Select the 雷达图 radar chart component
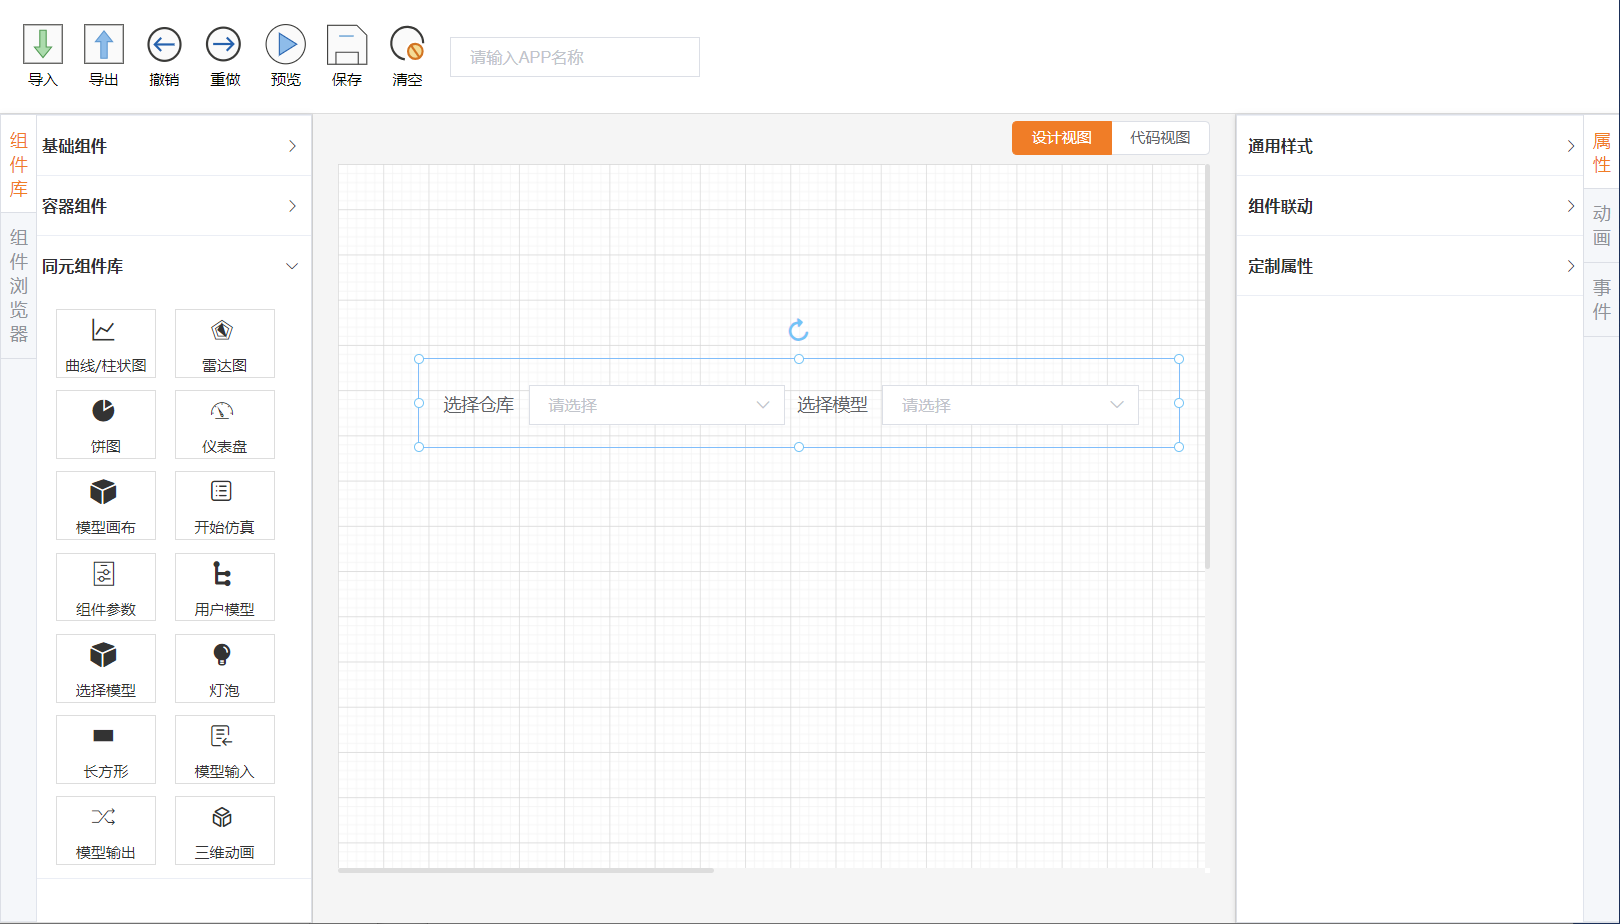The image size is (1620, 924). (225, 343)
